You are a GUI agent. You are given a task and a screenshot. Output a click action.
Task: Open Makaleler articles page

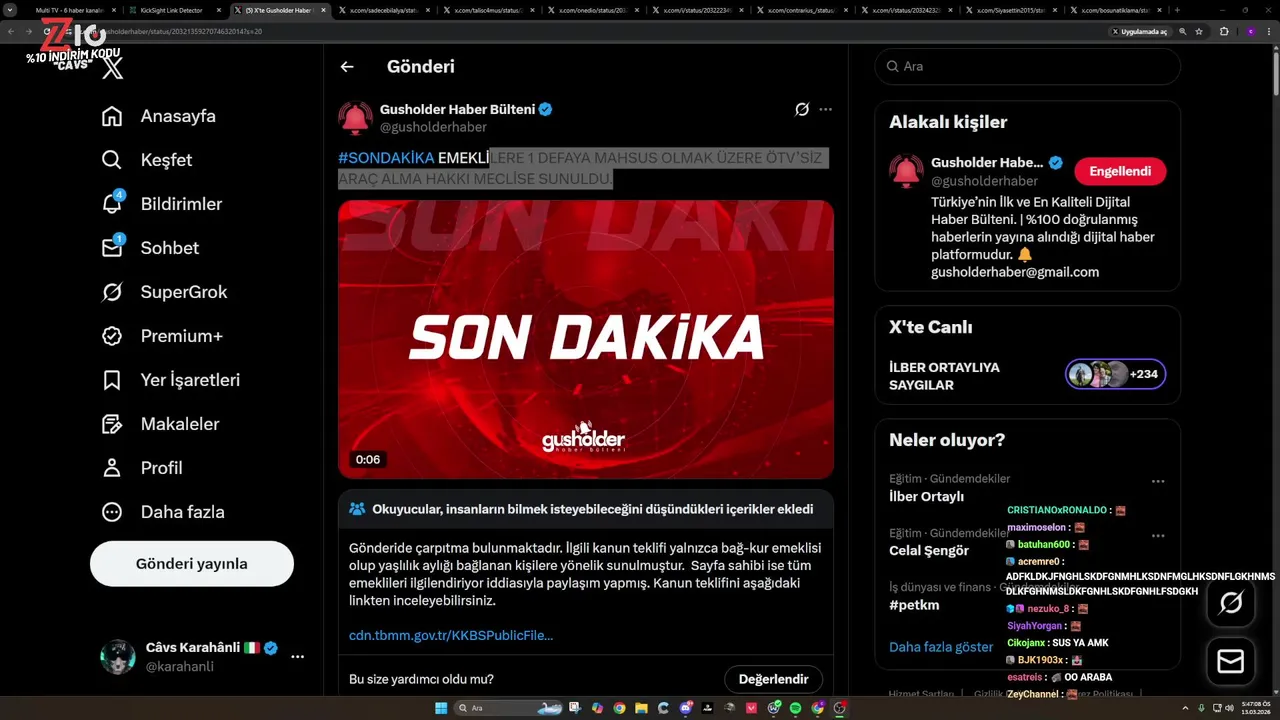point(160,424)
